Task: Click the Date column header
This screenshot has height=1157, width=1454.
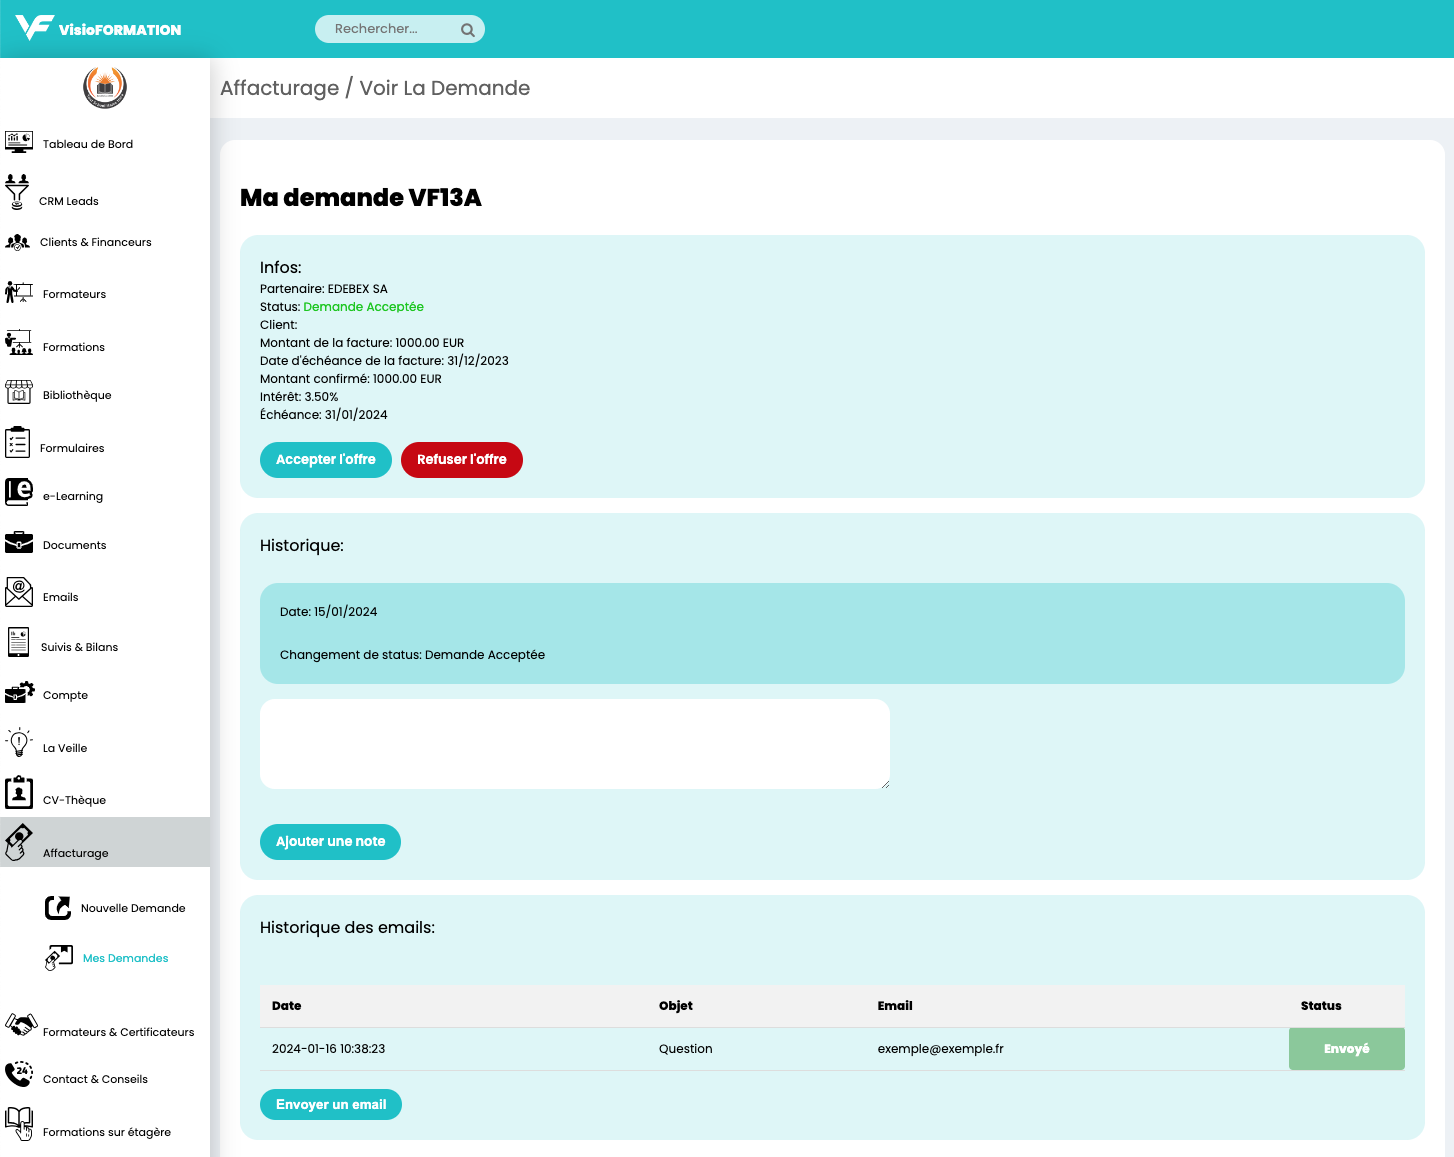Action: click(x=287, y=1006)
